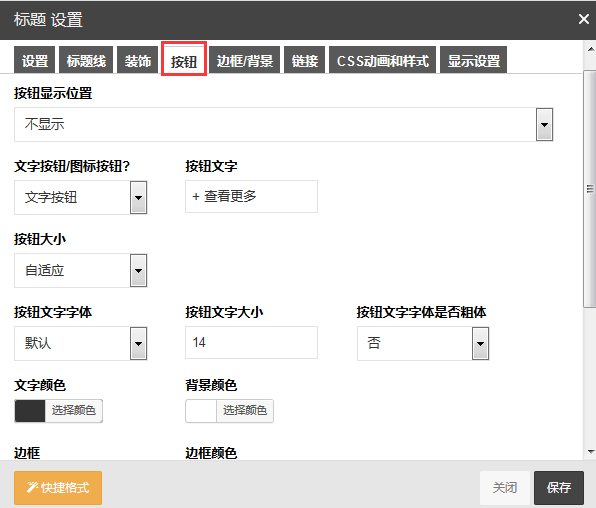Click the 快捷格式 quick format button
Image resolution: width=596 pixels, height=508 pixels.
click(58, 487)
